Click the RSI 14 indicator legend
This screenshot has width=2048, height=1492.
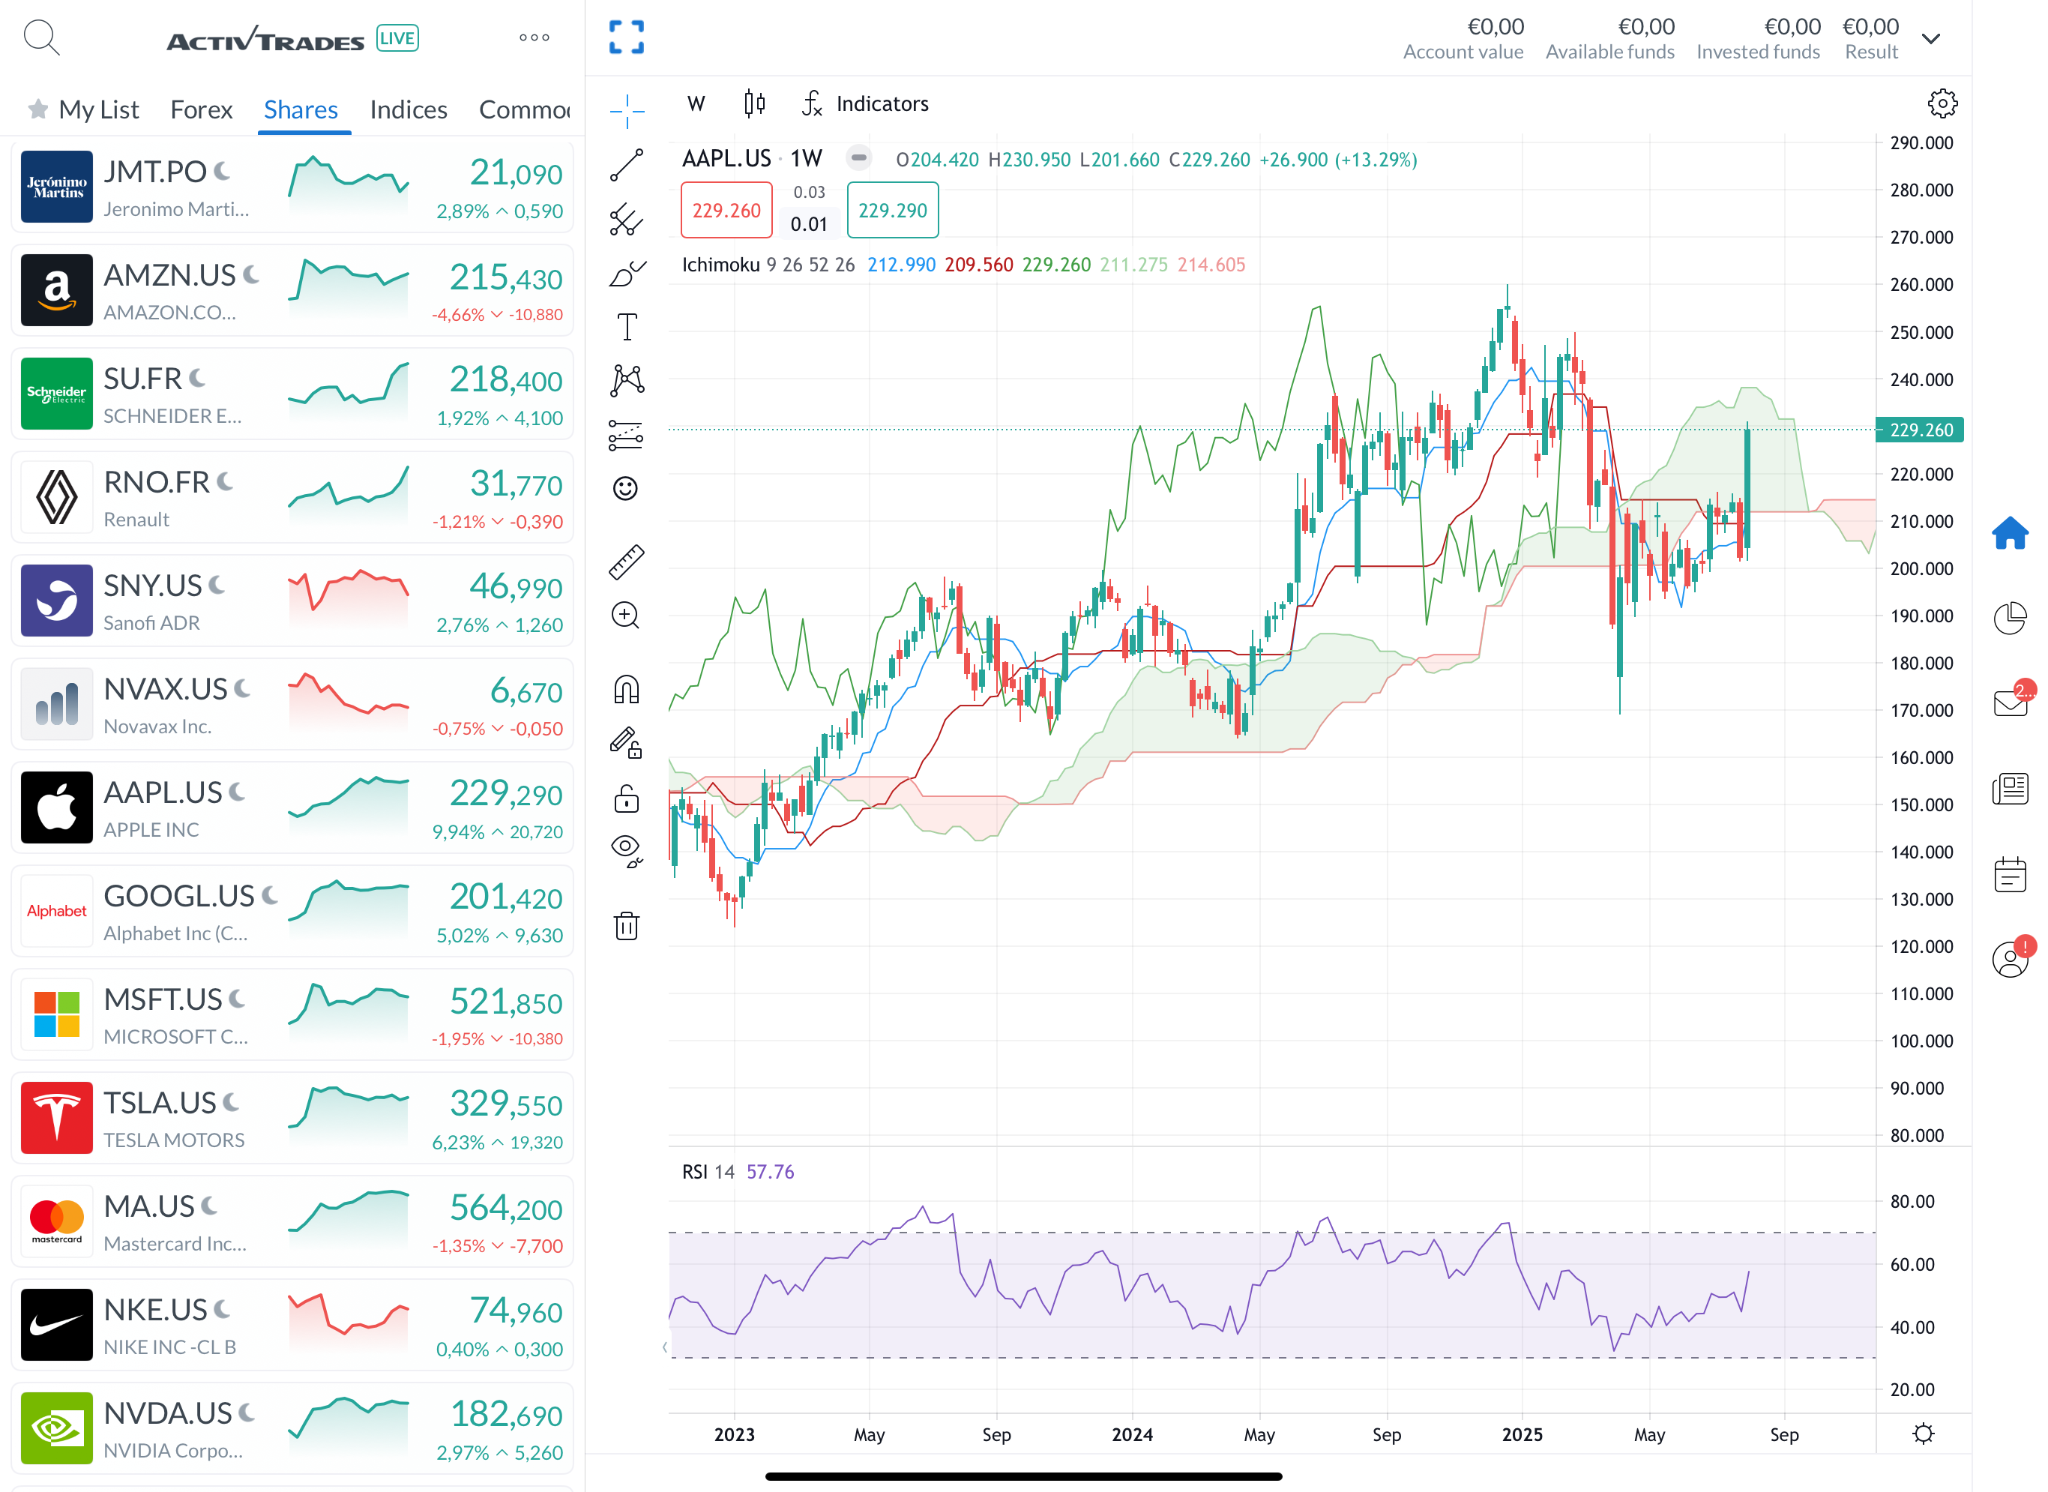[708, 1171]
